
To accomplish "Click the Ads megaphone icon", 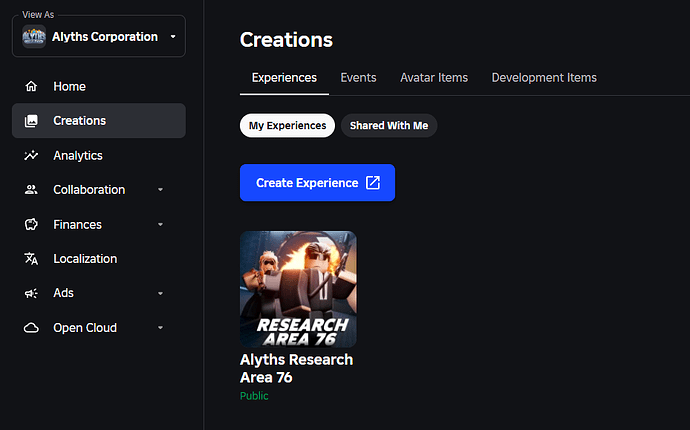I will (31, 293).
